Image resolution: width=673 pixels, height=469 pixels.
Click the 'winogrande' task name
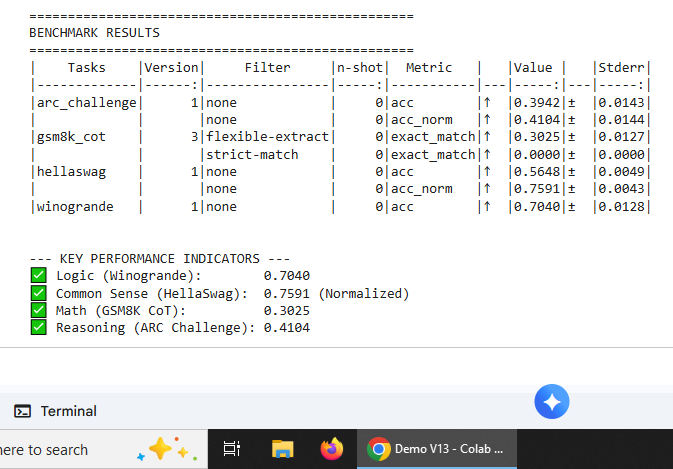[75, 206]
